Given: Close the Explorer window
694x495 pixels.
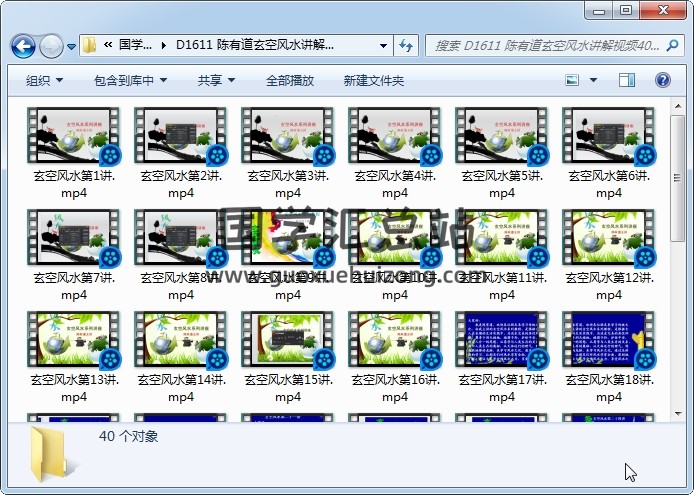Looking at the screenshot, I should point(663,10).
